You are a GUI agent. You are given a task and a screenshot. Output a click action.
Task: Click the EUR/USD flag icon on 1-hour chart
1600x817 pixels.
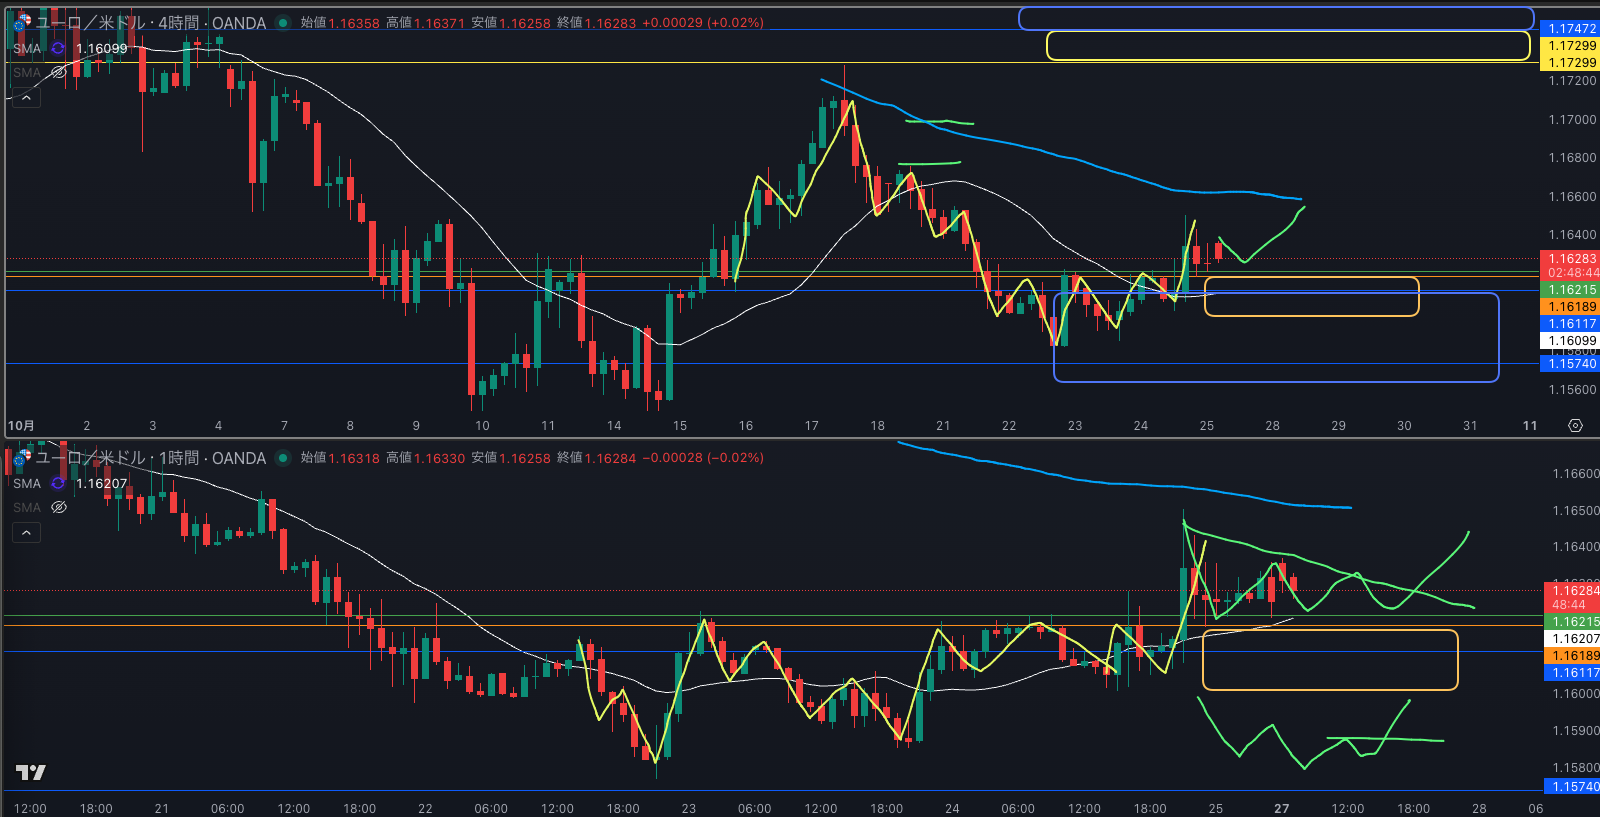[22, 458]
